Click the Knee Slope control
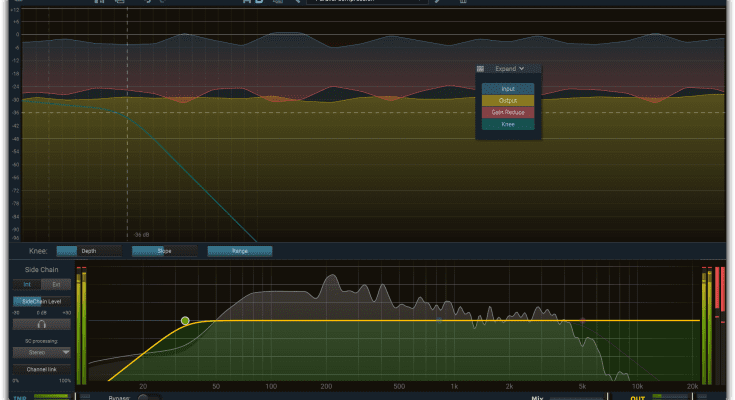The height and width of the screenshot is (400, 735). tap(164, 251)
